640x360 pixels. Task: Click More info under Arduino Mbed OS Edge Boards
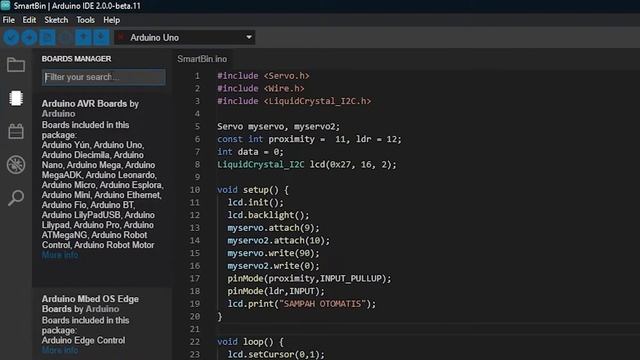click(60, 350)
